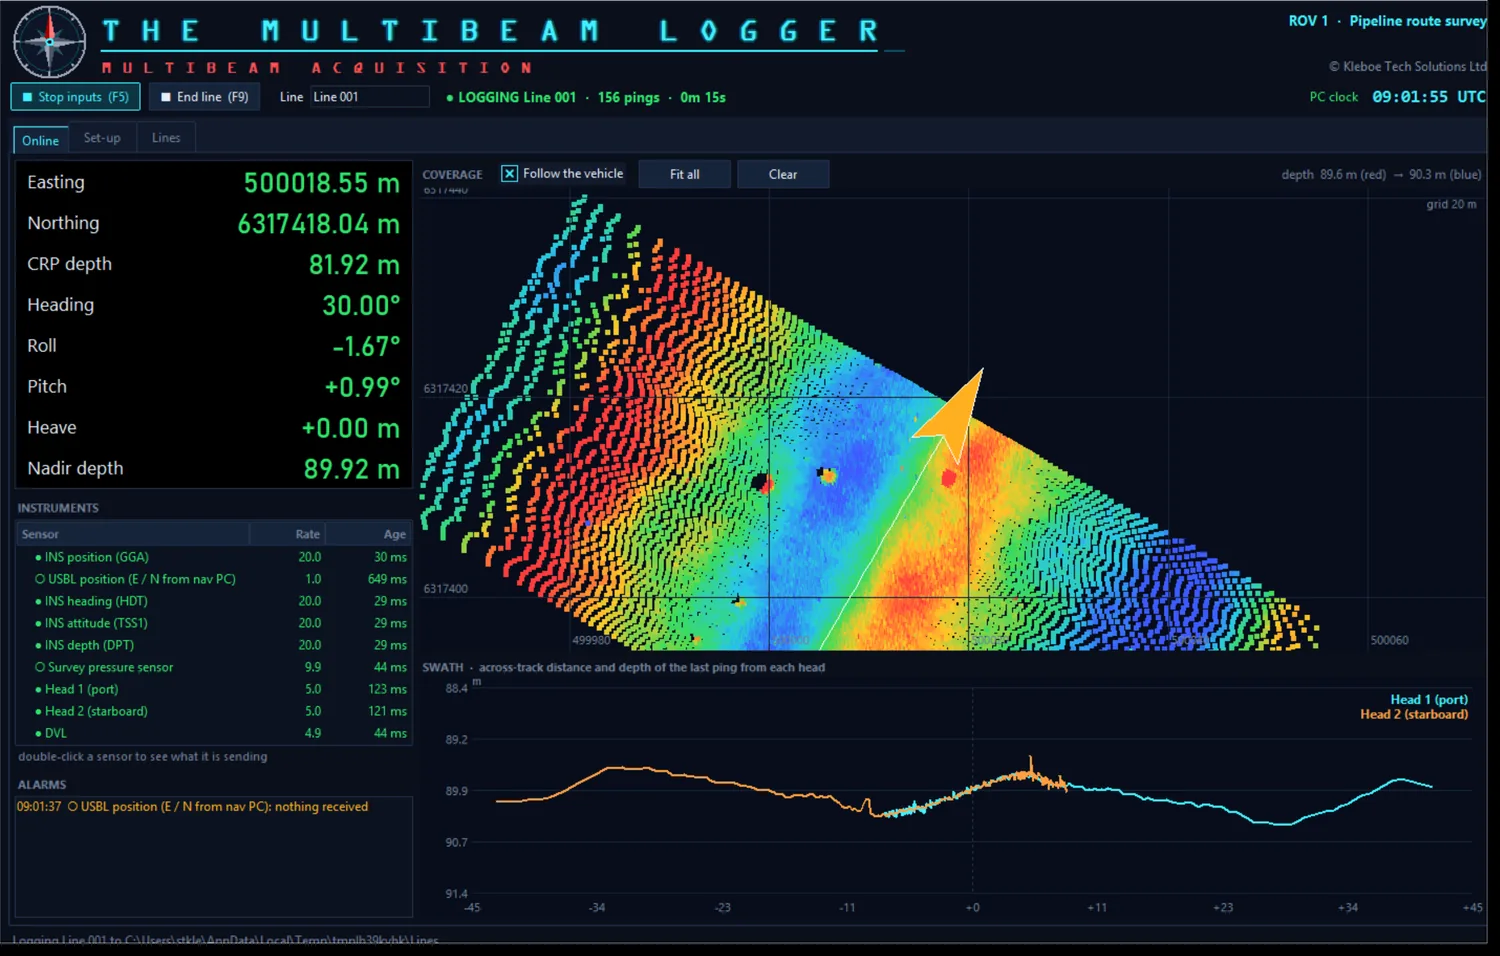Click the Fit all button

click(x=685, y=174)
